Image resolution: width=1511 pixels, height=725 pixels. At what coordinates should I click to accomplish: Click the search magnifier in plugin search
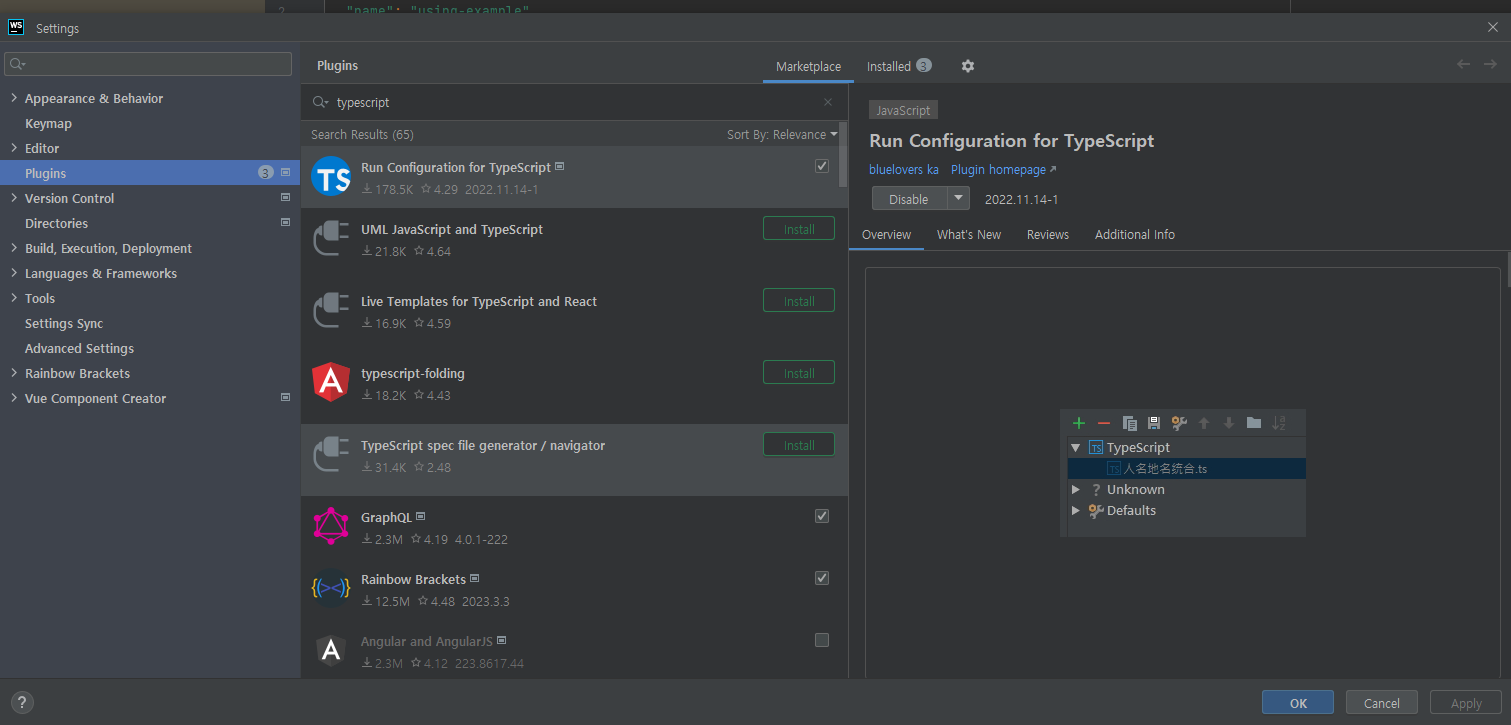320,102
